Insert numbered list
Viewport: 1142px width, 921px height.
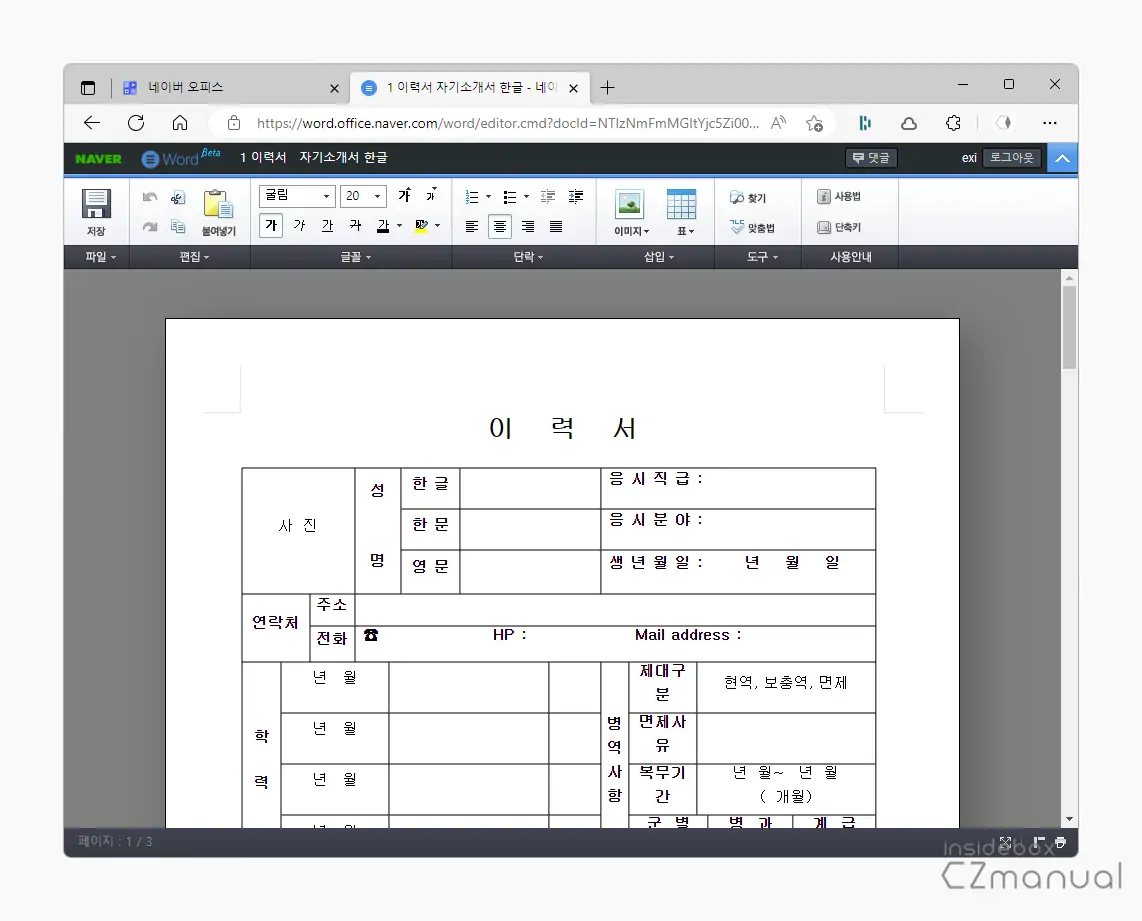click(472, 197)
